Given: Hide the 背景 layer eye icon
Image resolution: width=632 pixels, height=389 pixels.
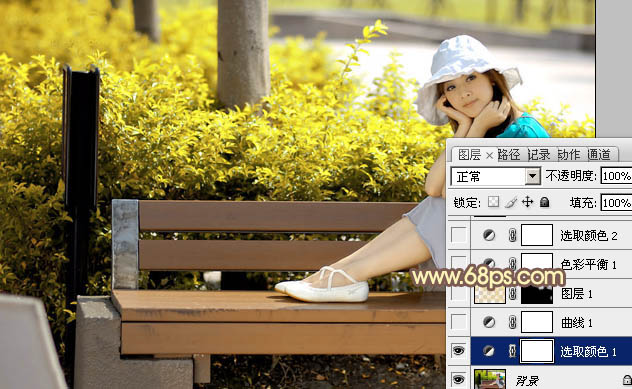Looking at the screenshot, I should click(459, 380).
